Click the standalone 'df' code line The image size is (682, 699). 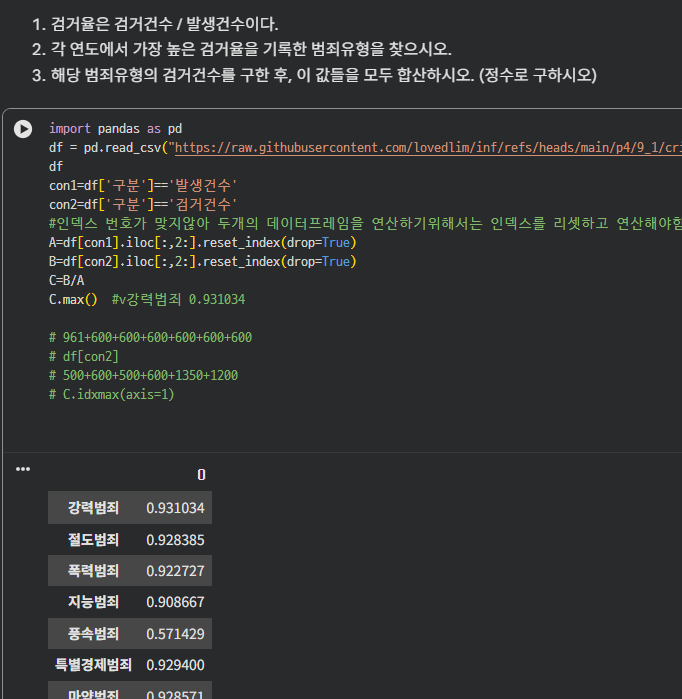tap(56, 167)
